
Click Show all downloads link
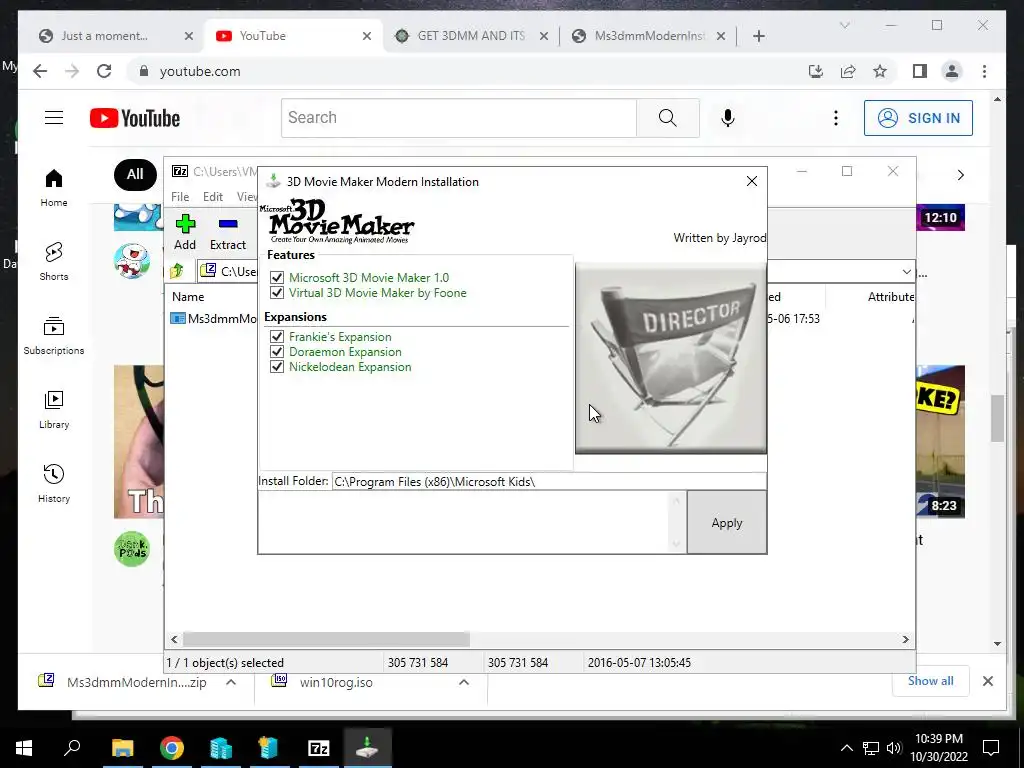931,680
